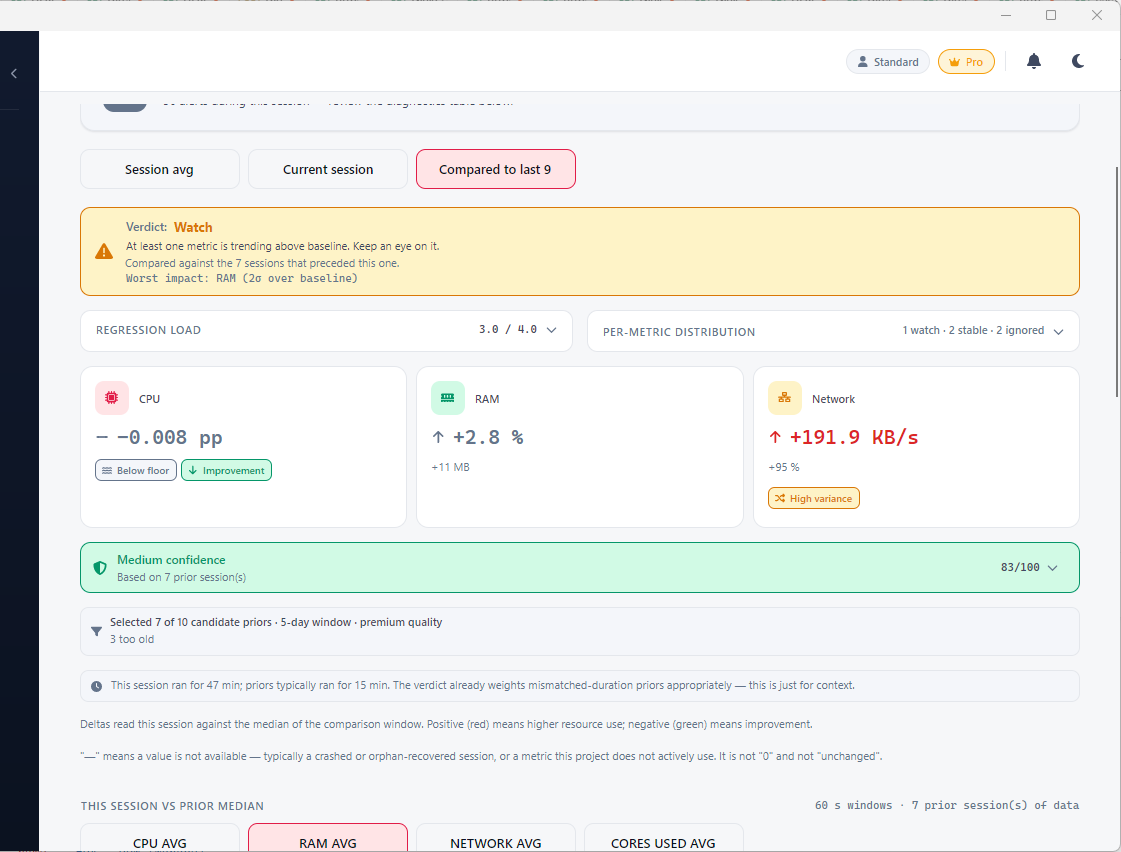Viewport: 1121px width, 852px height.
Task: Click the warning triangle in the verdict banner
Action: 104,252
